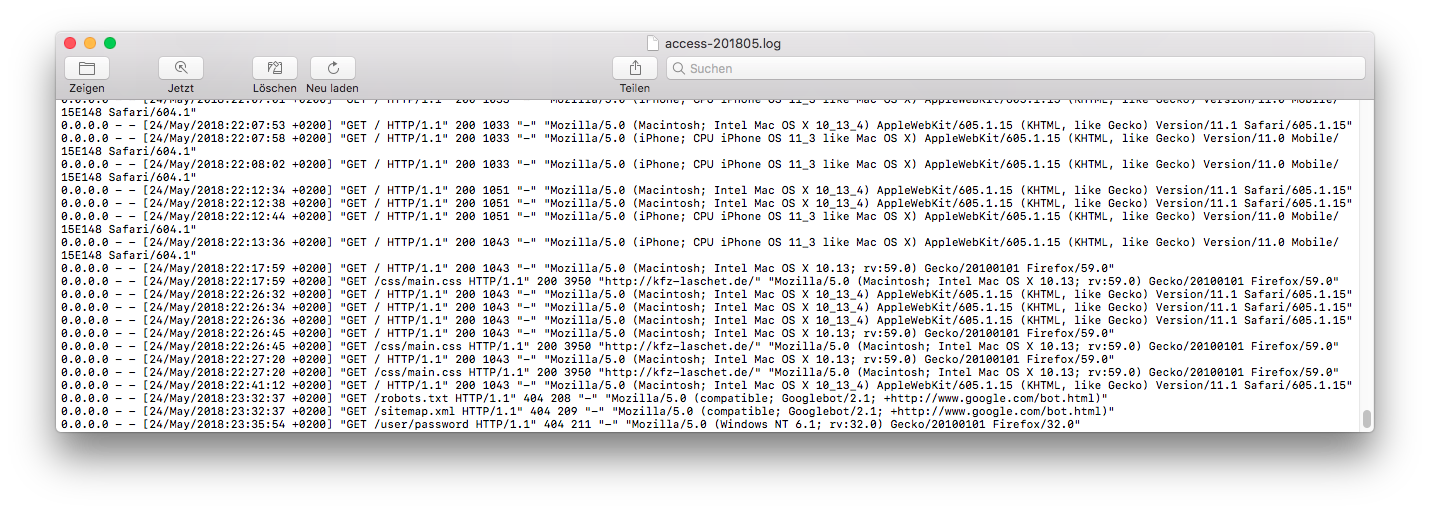The width and height of the screenshot is (1430, 512).
Task: Click the log line at 22:12:34
Action: click(706, 190)
